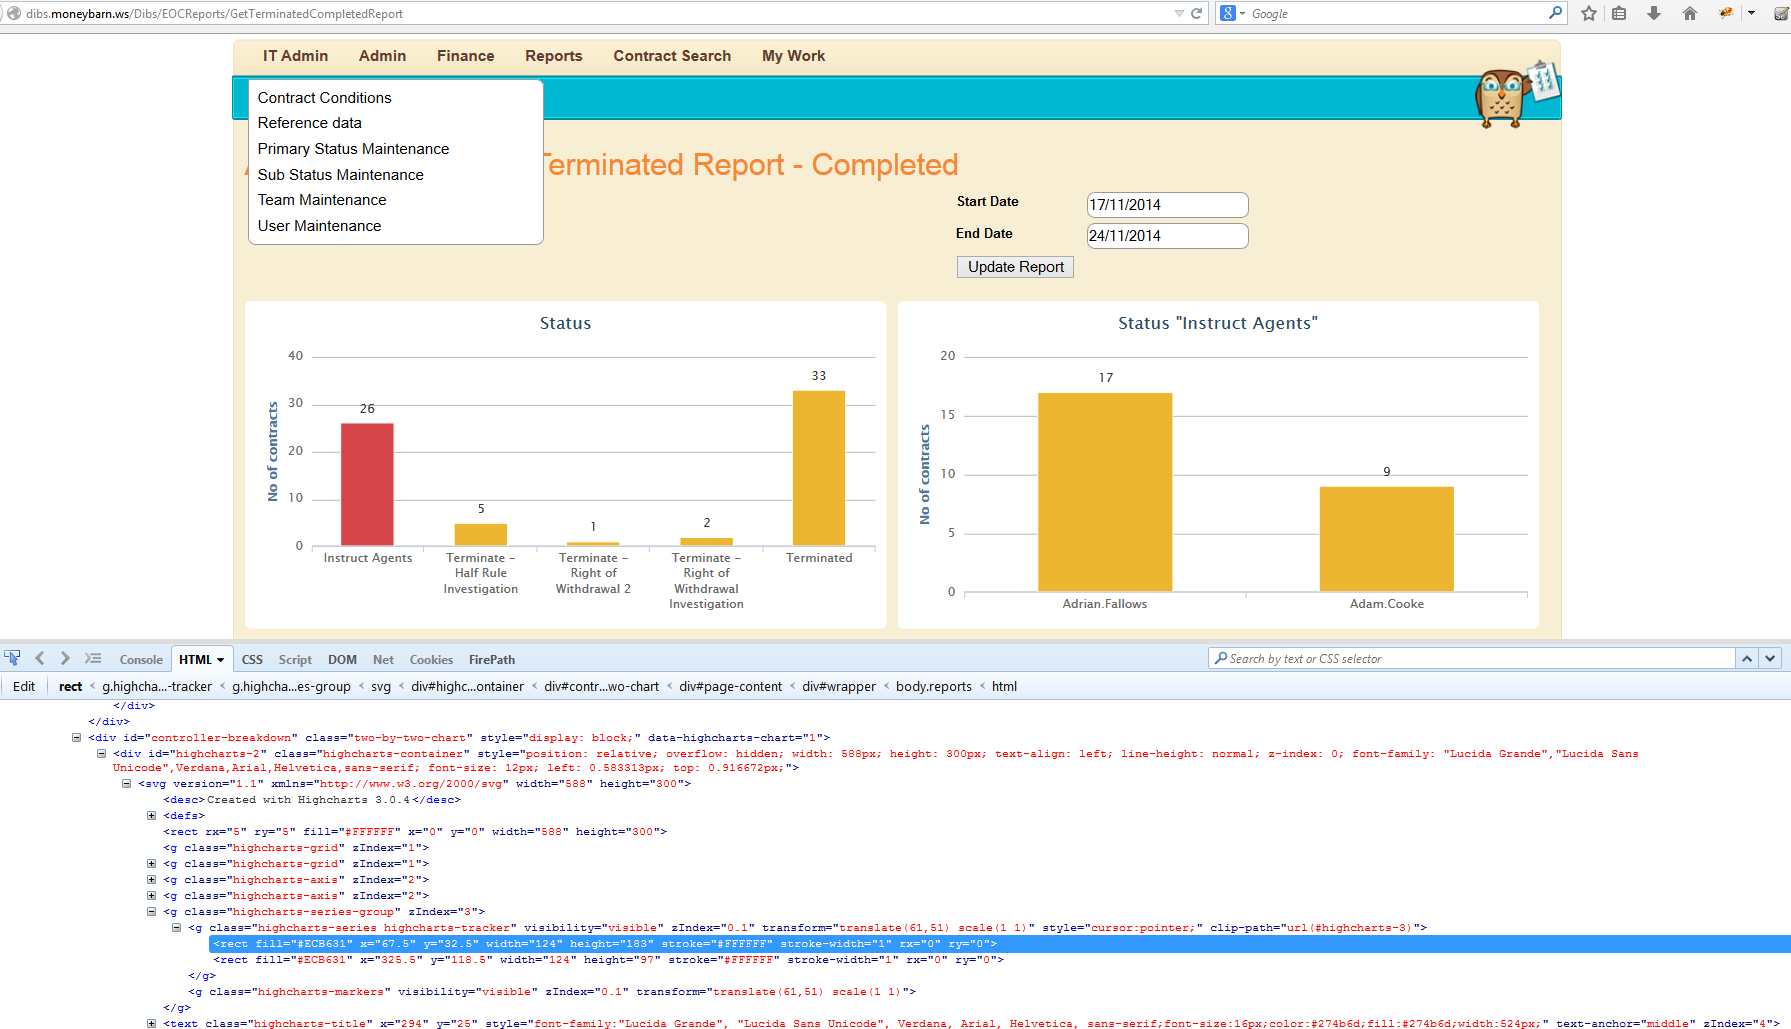Switch to the Firebug Net tab
Screen dimensions: 1791x1029
tap(383, 660)
